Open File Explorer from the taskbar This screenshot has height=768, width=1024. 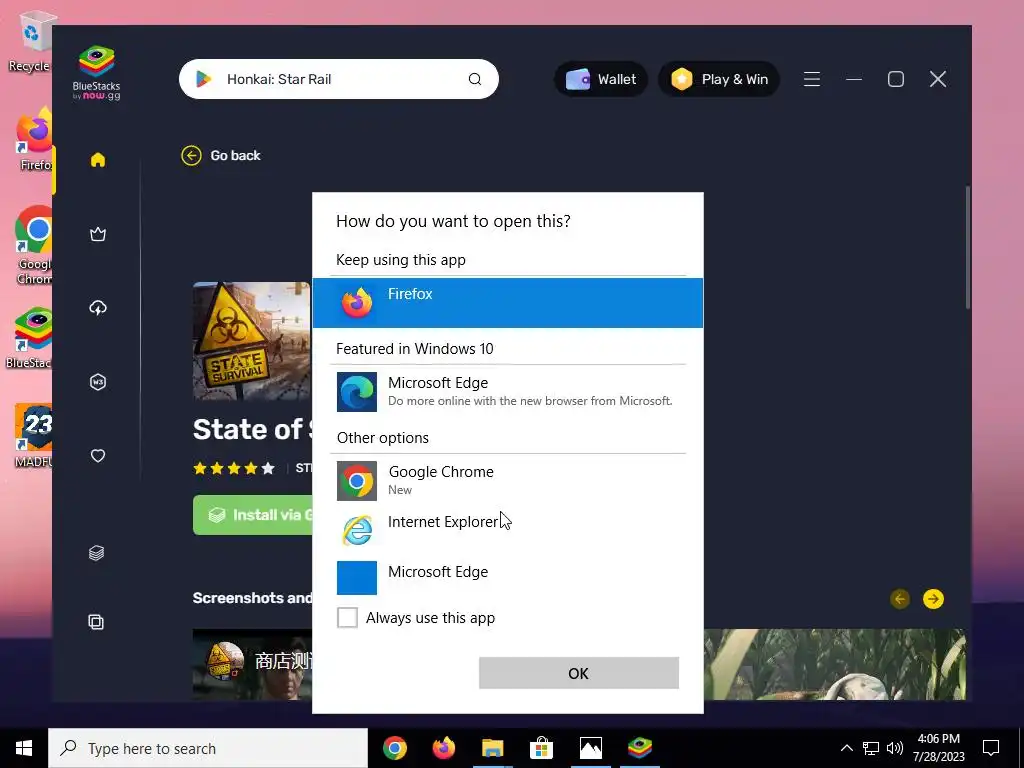pos(493,748)
